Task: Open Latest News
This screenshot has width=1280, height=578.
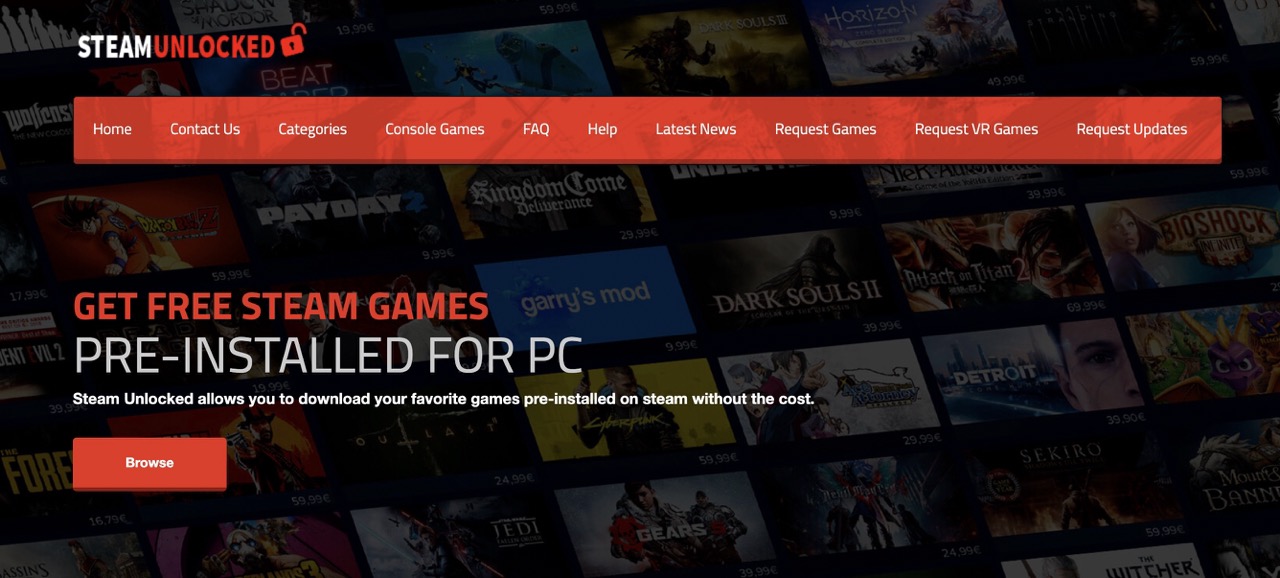Action: 696,129
